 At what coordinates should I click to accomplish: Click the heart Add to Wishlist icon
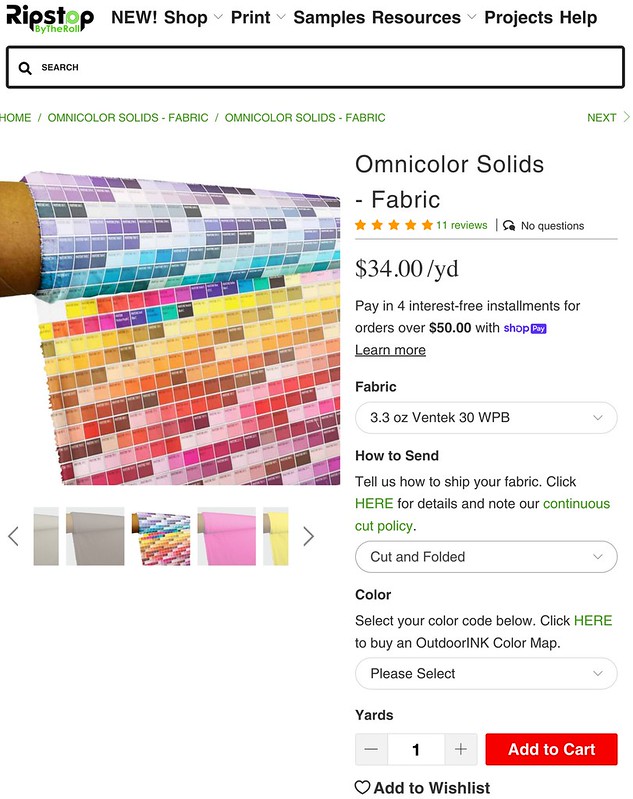click(363, 788)
